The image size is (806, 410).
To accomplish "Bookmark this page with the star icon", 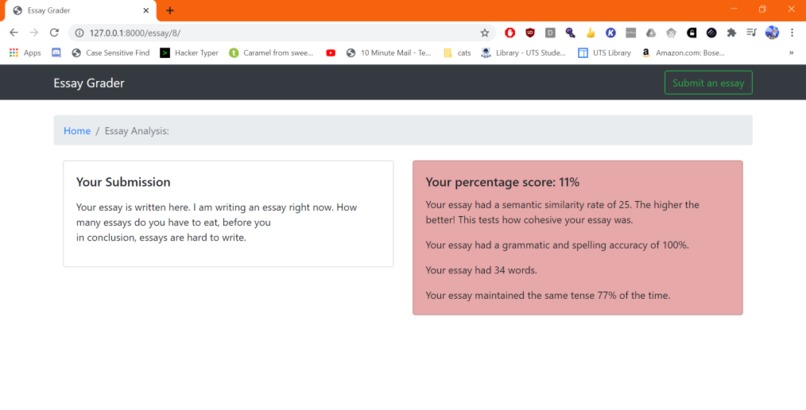I will (484, 33).
